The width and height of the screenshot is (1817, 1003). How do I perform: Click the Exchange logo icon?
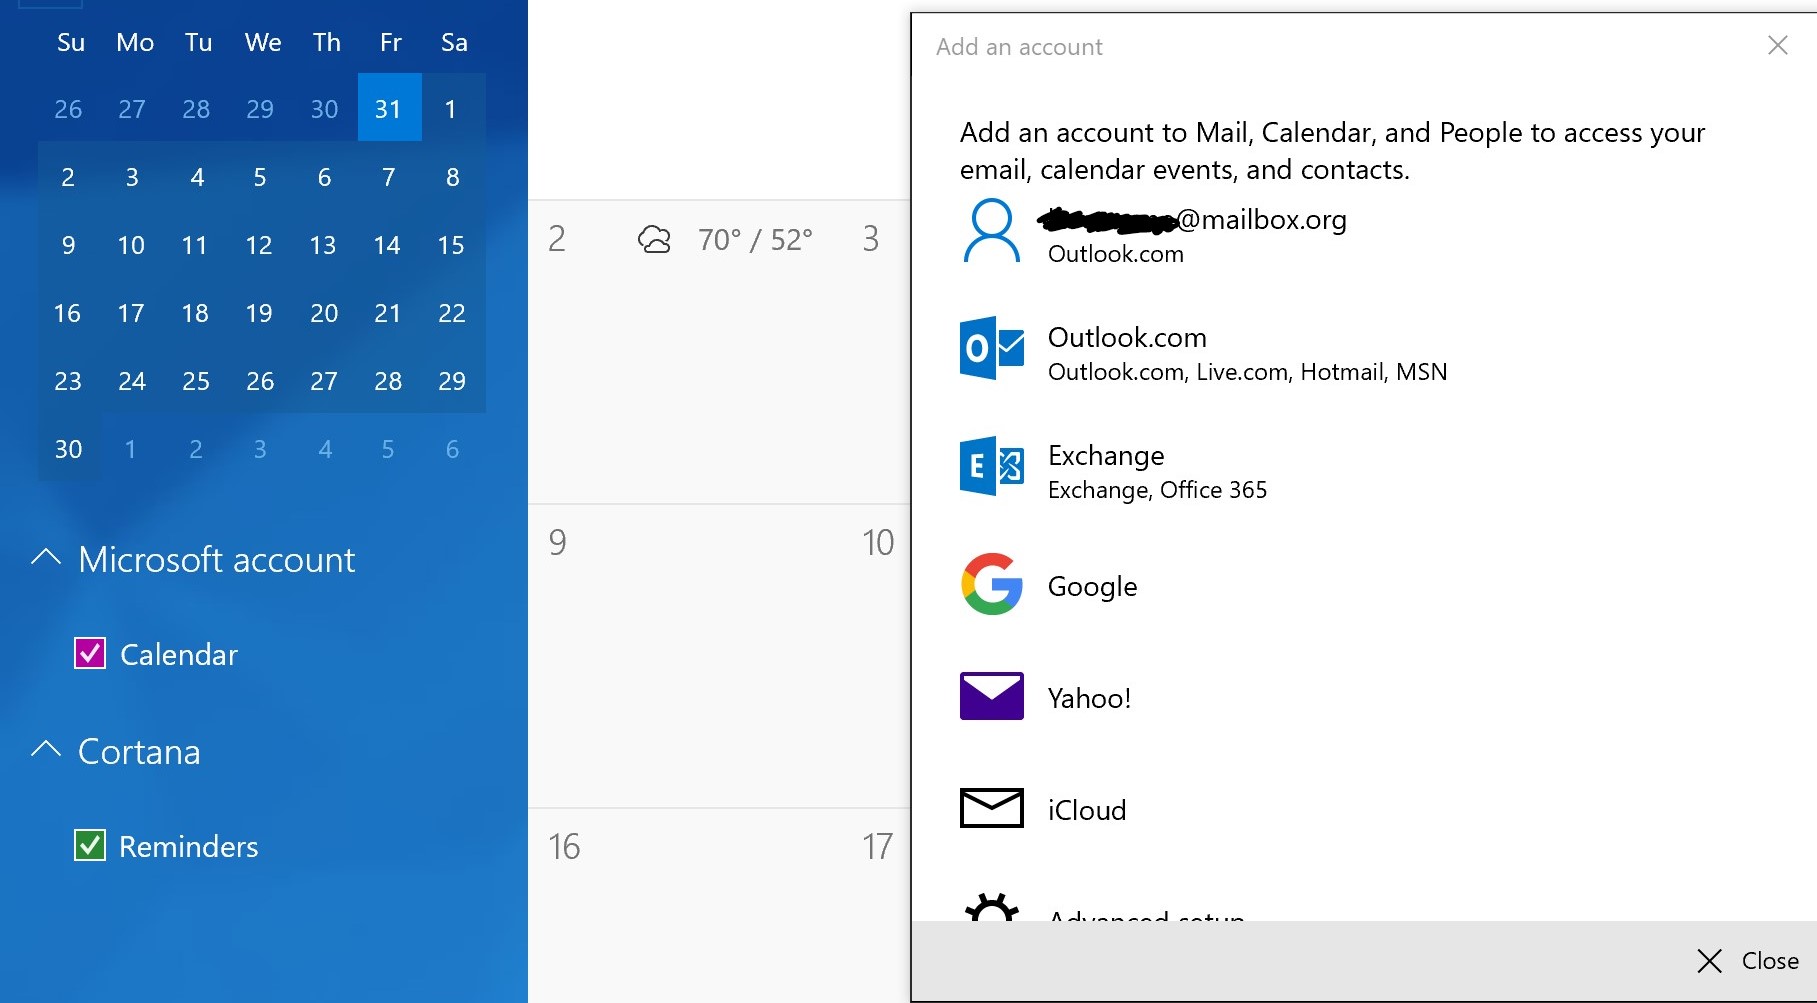pos(992,466)
